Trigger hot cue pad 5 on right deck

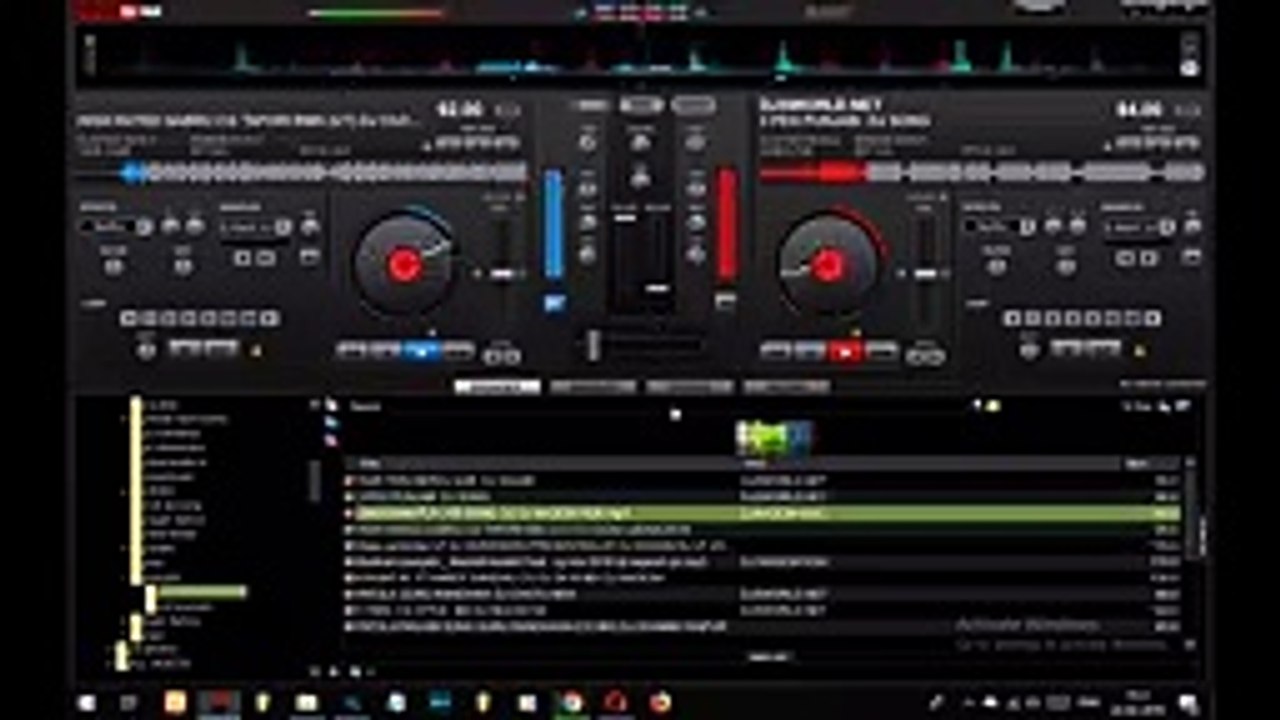(x=1093, y=319)
